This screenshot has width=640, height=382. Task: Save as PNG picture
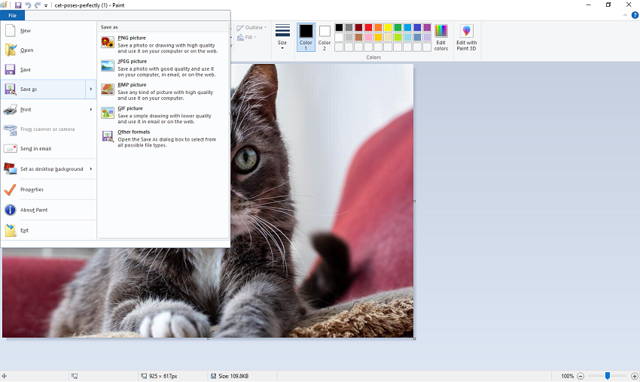tap(163, 44)
